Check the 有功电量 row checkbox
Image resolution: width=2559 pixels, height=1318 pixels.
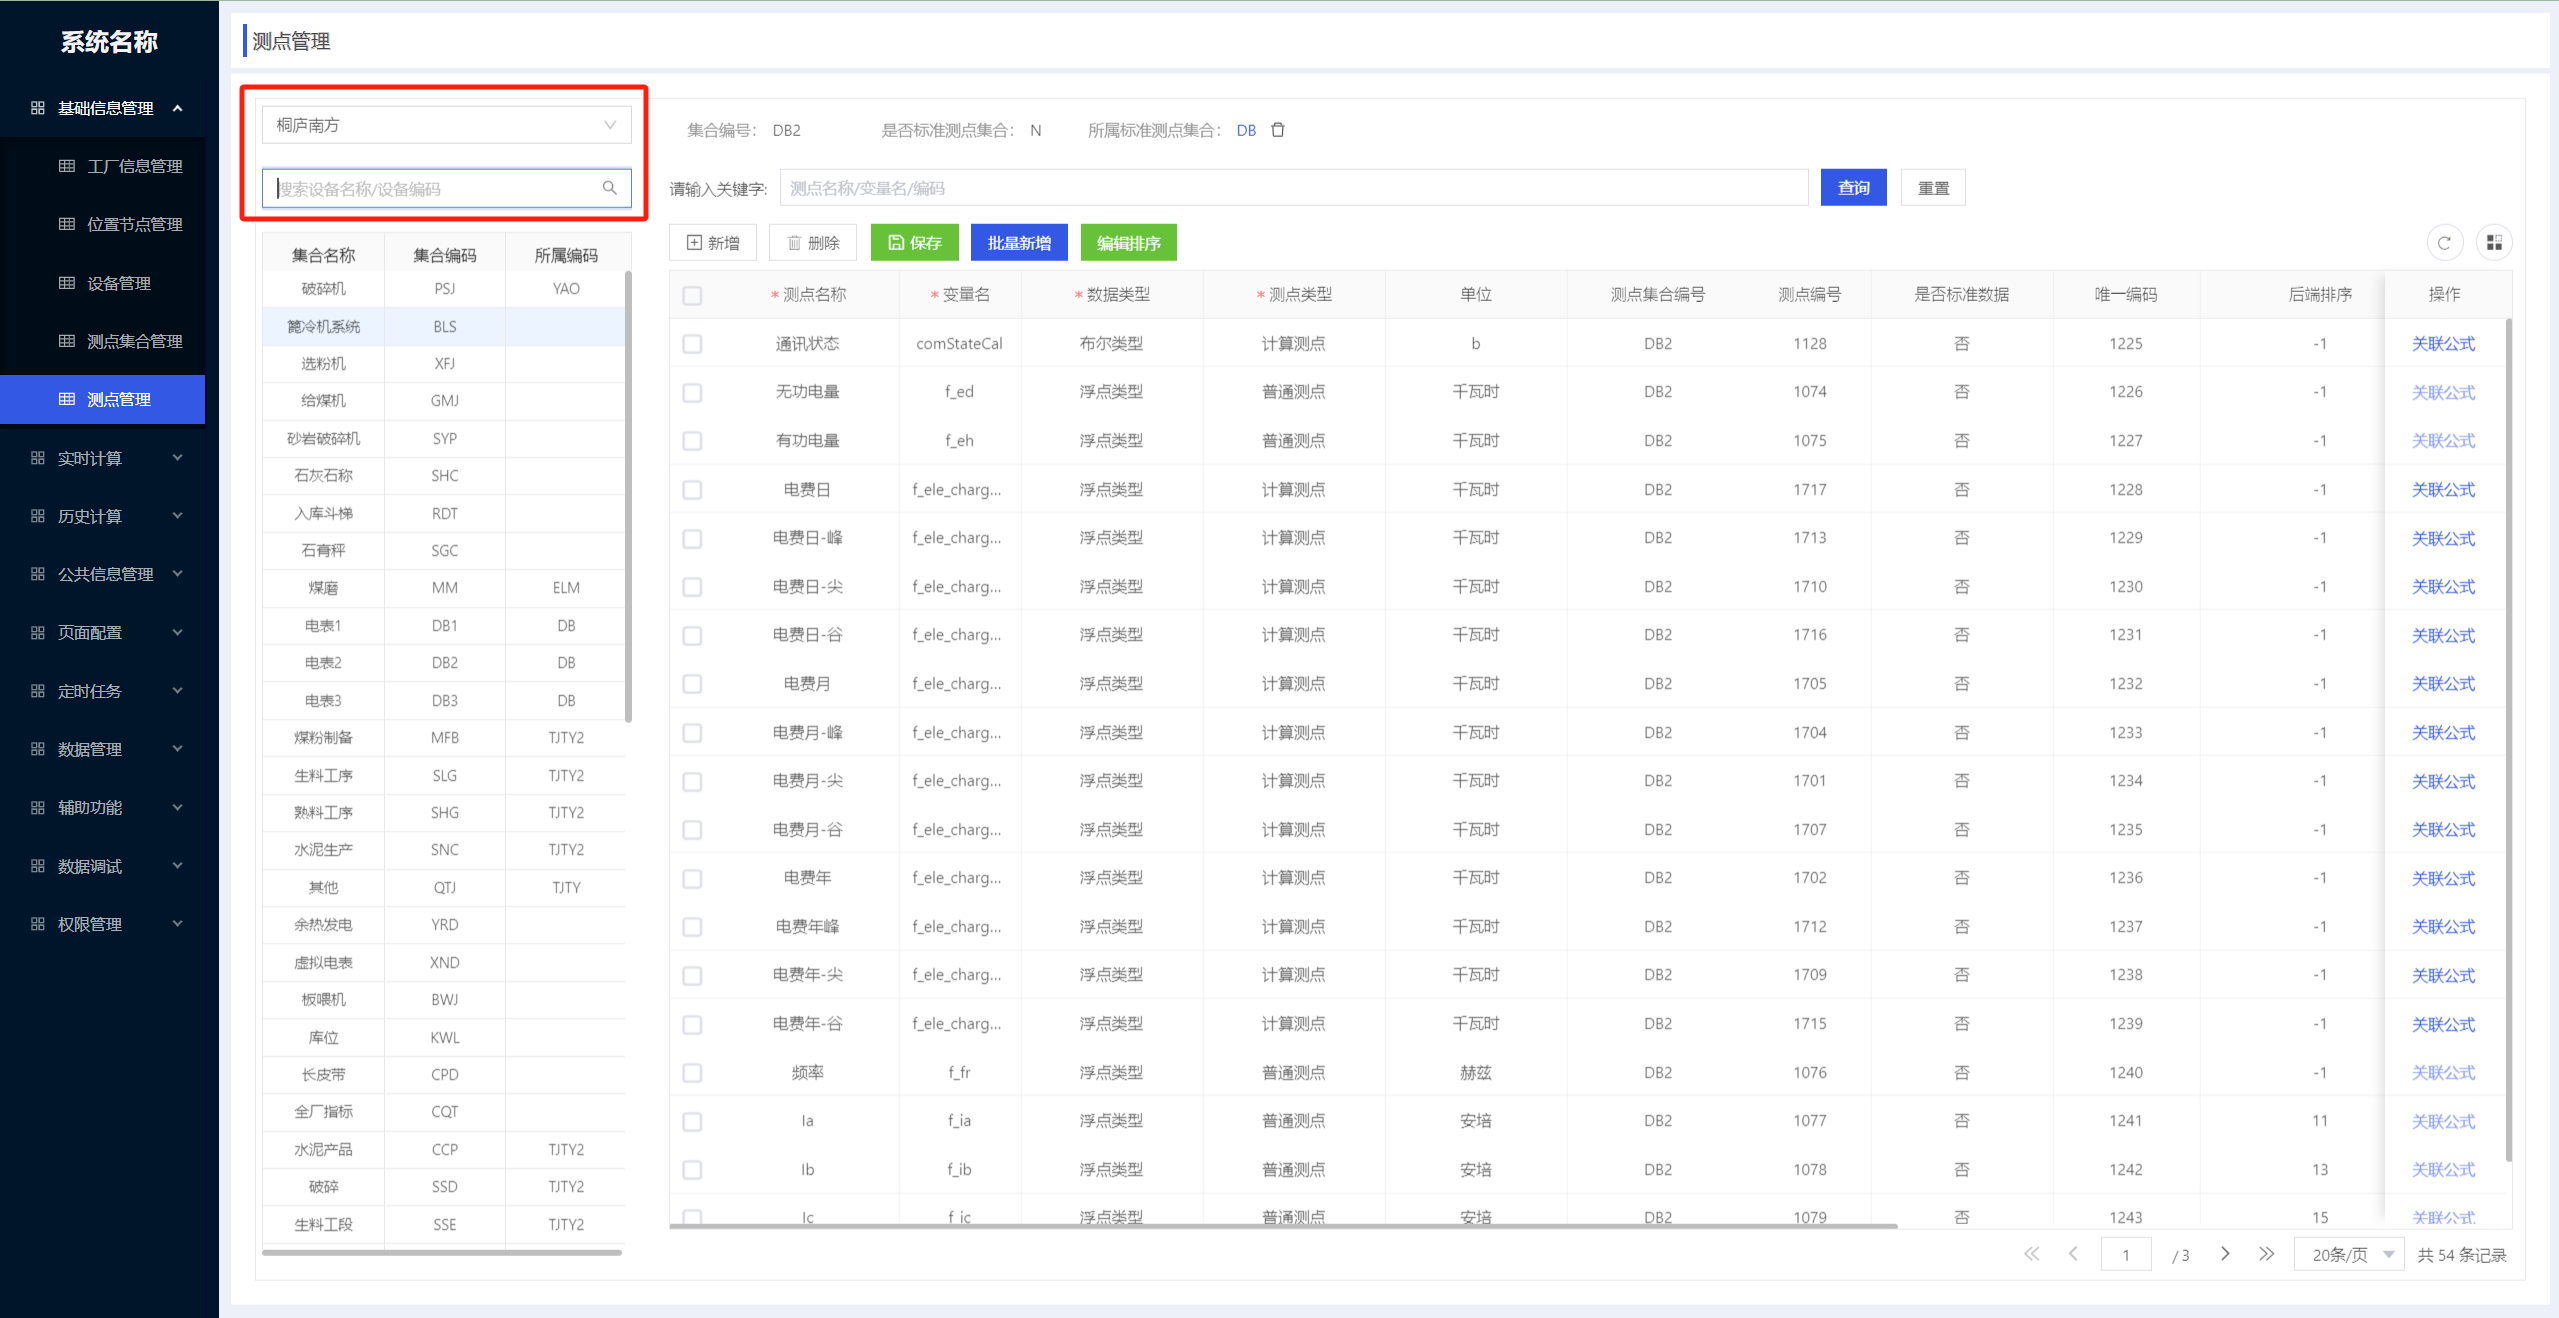pos(692,441)
